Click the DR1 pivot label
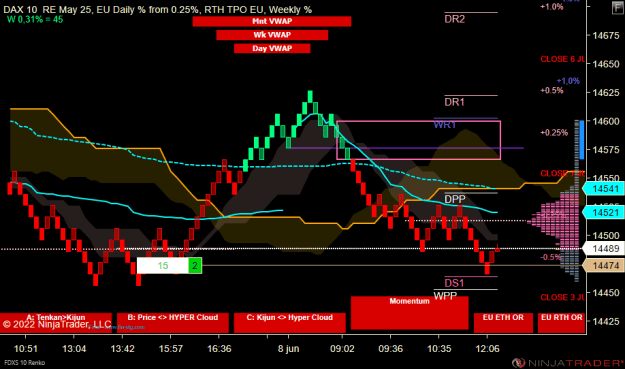Screen dimensions: 625x369 click(x=454, y=102)
